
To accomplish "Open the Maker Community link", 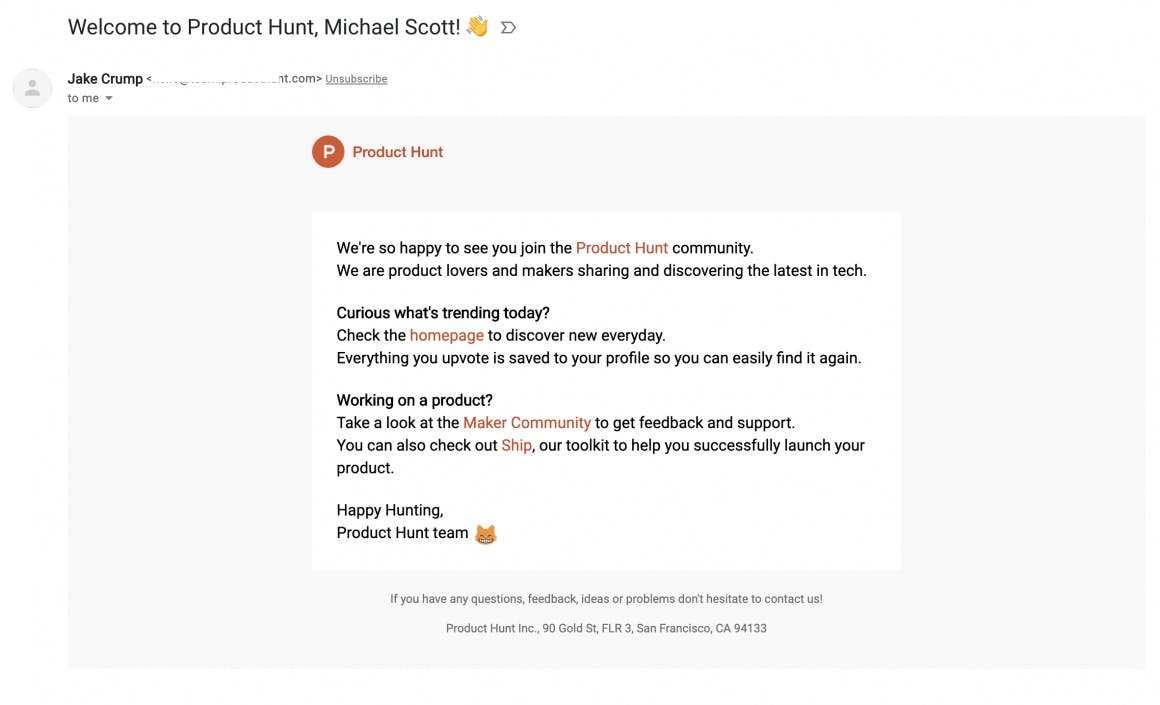I will (526, 423).
